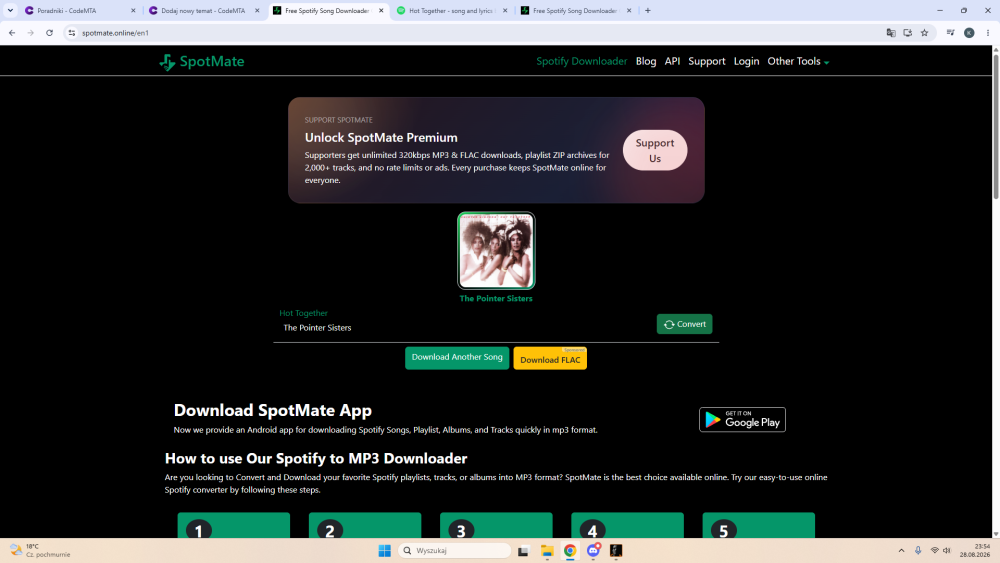This screenshot has width=1000, height=563.
Task: Open the Chrome profile avatar
Action: pyautogui.click(x=969, y=33)
